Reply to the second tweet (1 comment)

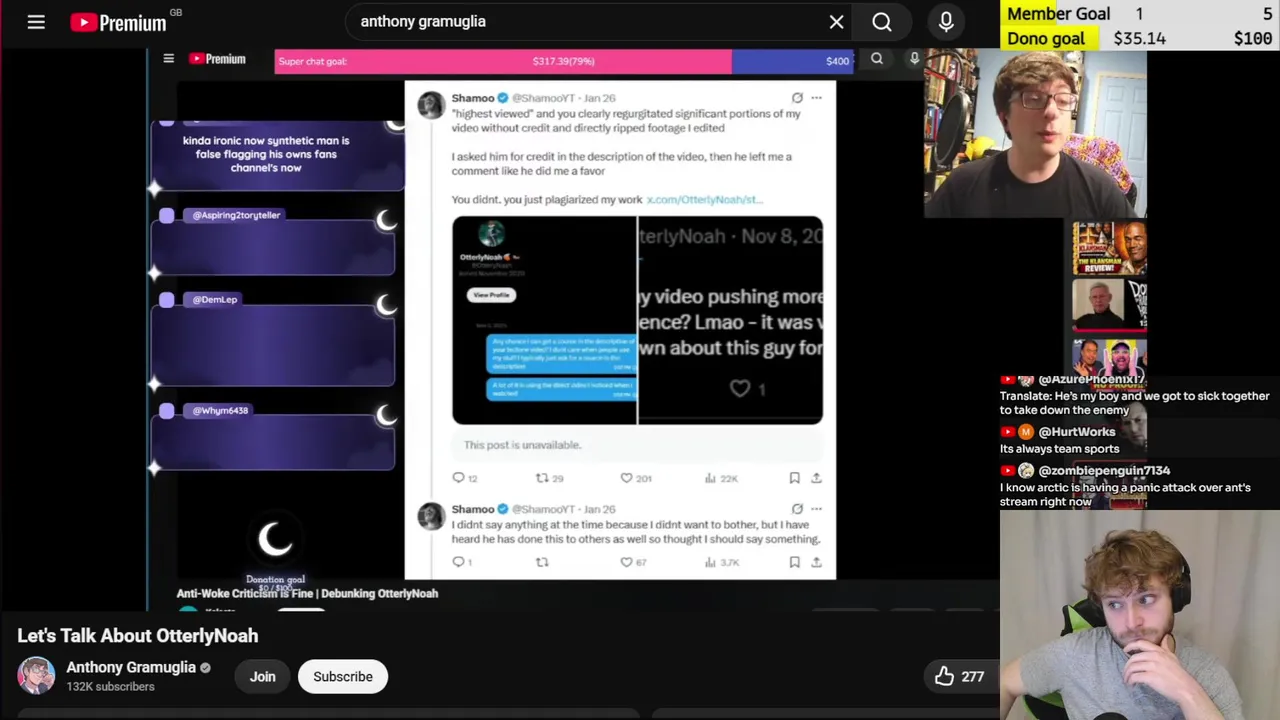coord(462,562)
